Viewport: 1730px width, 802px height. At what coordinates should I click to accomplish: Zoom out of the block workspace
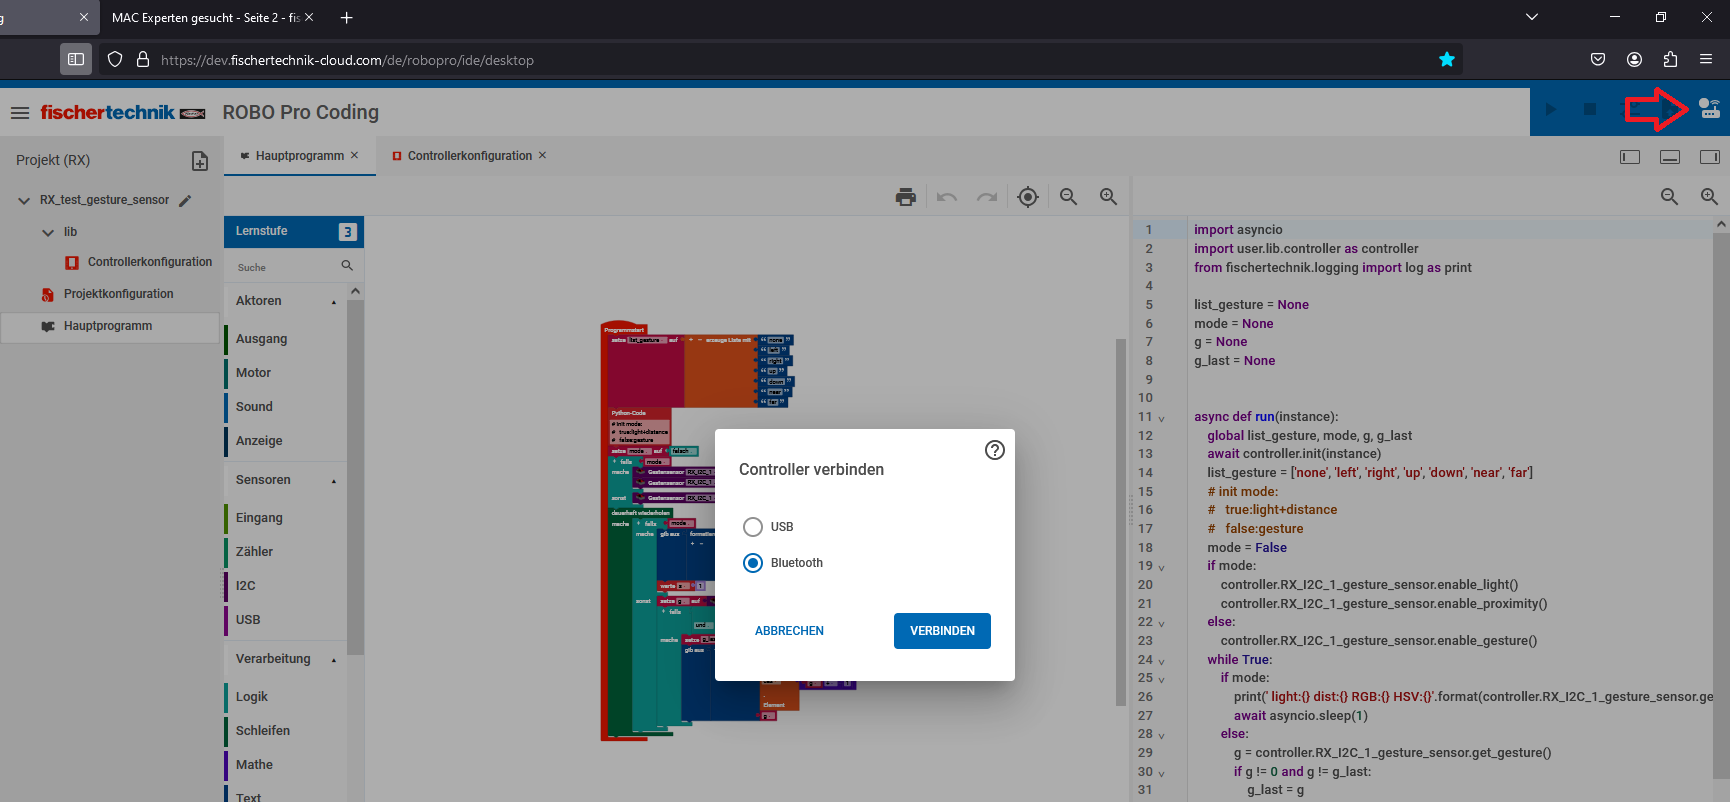[1068, 197]
